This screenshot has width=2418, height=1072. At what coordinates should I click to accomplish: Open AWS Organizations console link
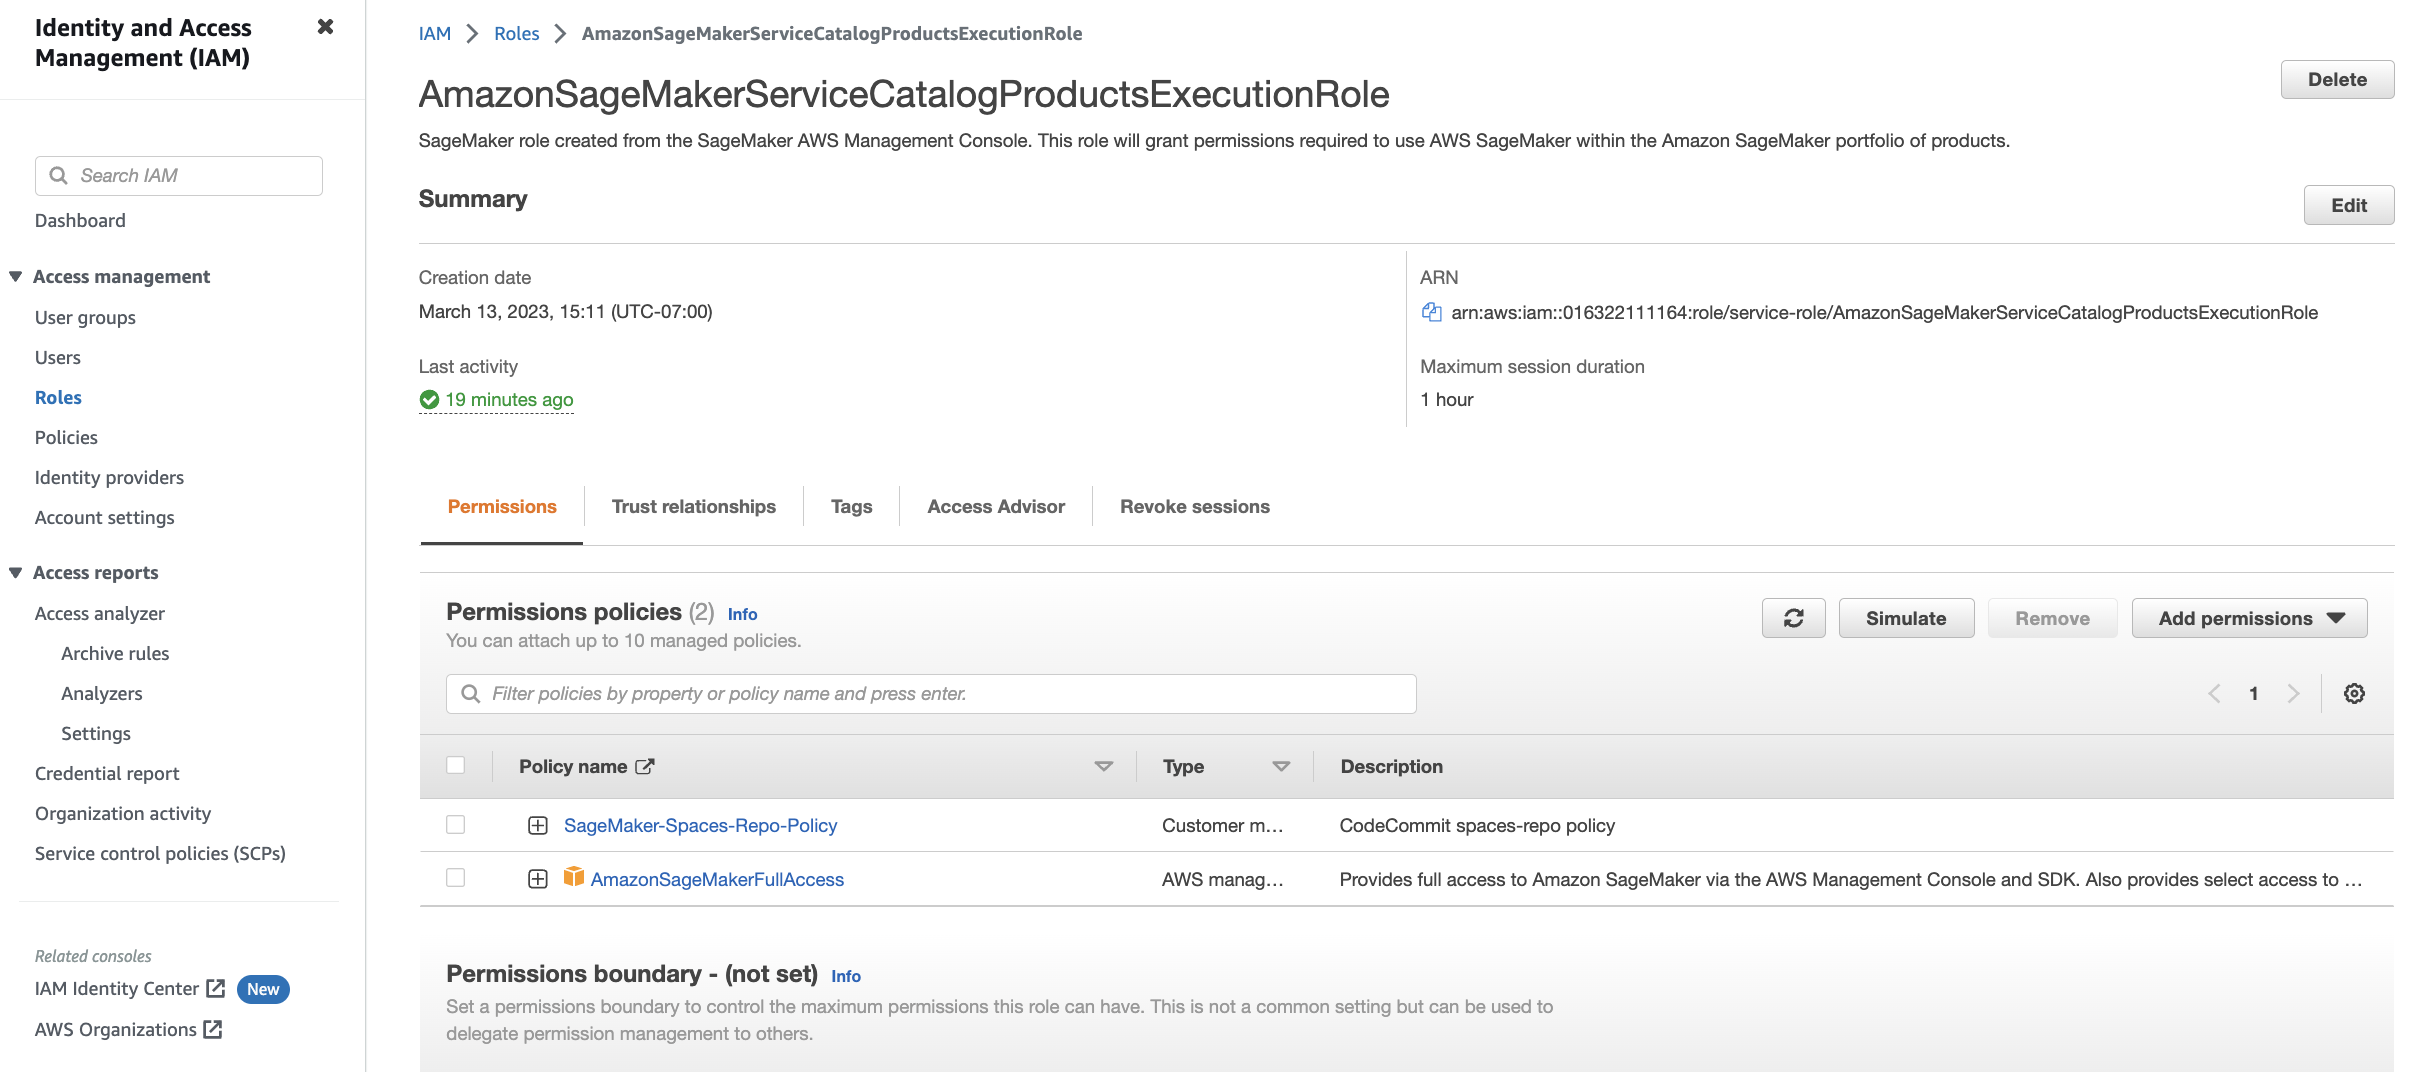(x=116, y=1030)
